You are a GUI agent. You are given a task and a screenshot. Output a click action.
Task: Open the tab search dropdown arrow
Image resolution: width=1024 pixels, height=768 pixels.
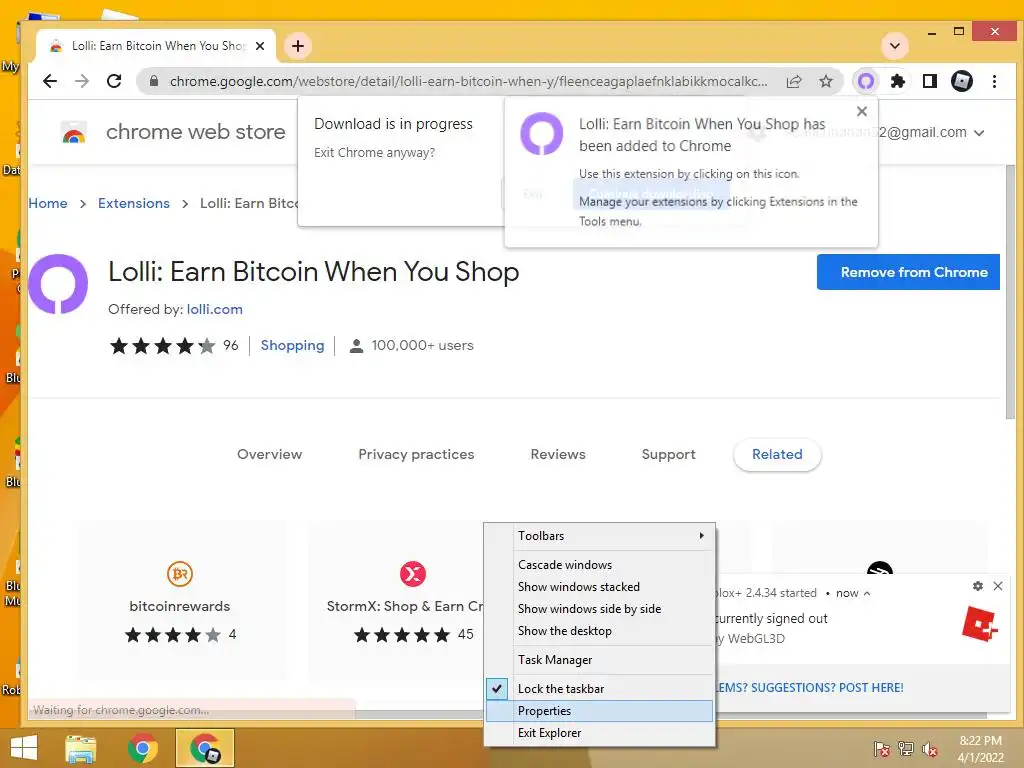tap(895, 46)
